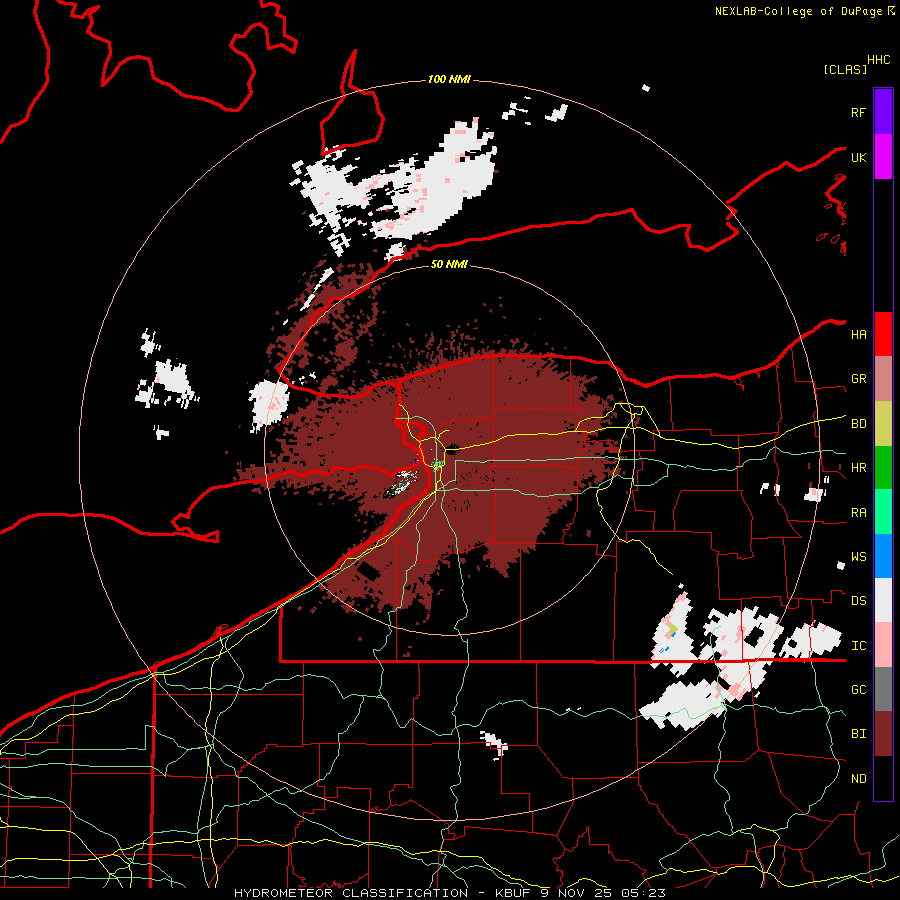Click the WS legend label

(x=858, y=557)
